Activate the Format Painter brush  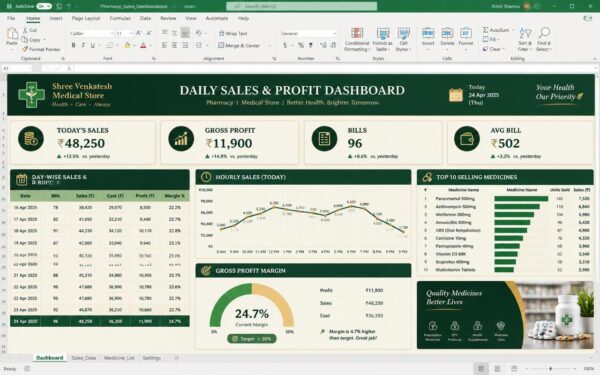pyautogui.click(x=25, y=49)
